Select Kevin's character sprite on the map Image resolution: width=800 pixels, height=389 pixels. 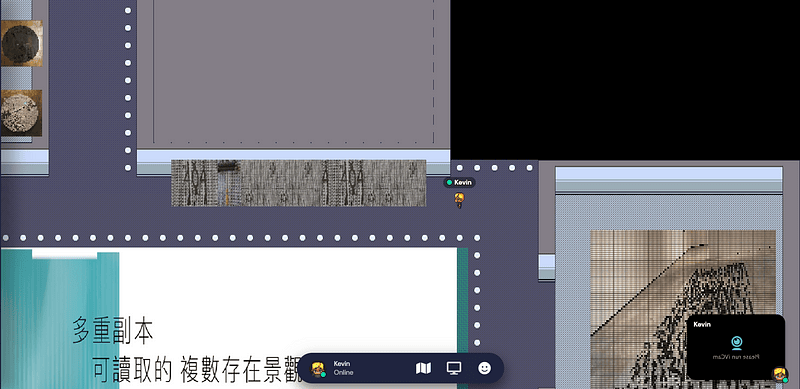459,200
